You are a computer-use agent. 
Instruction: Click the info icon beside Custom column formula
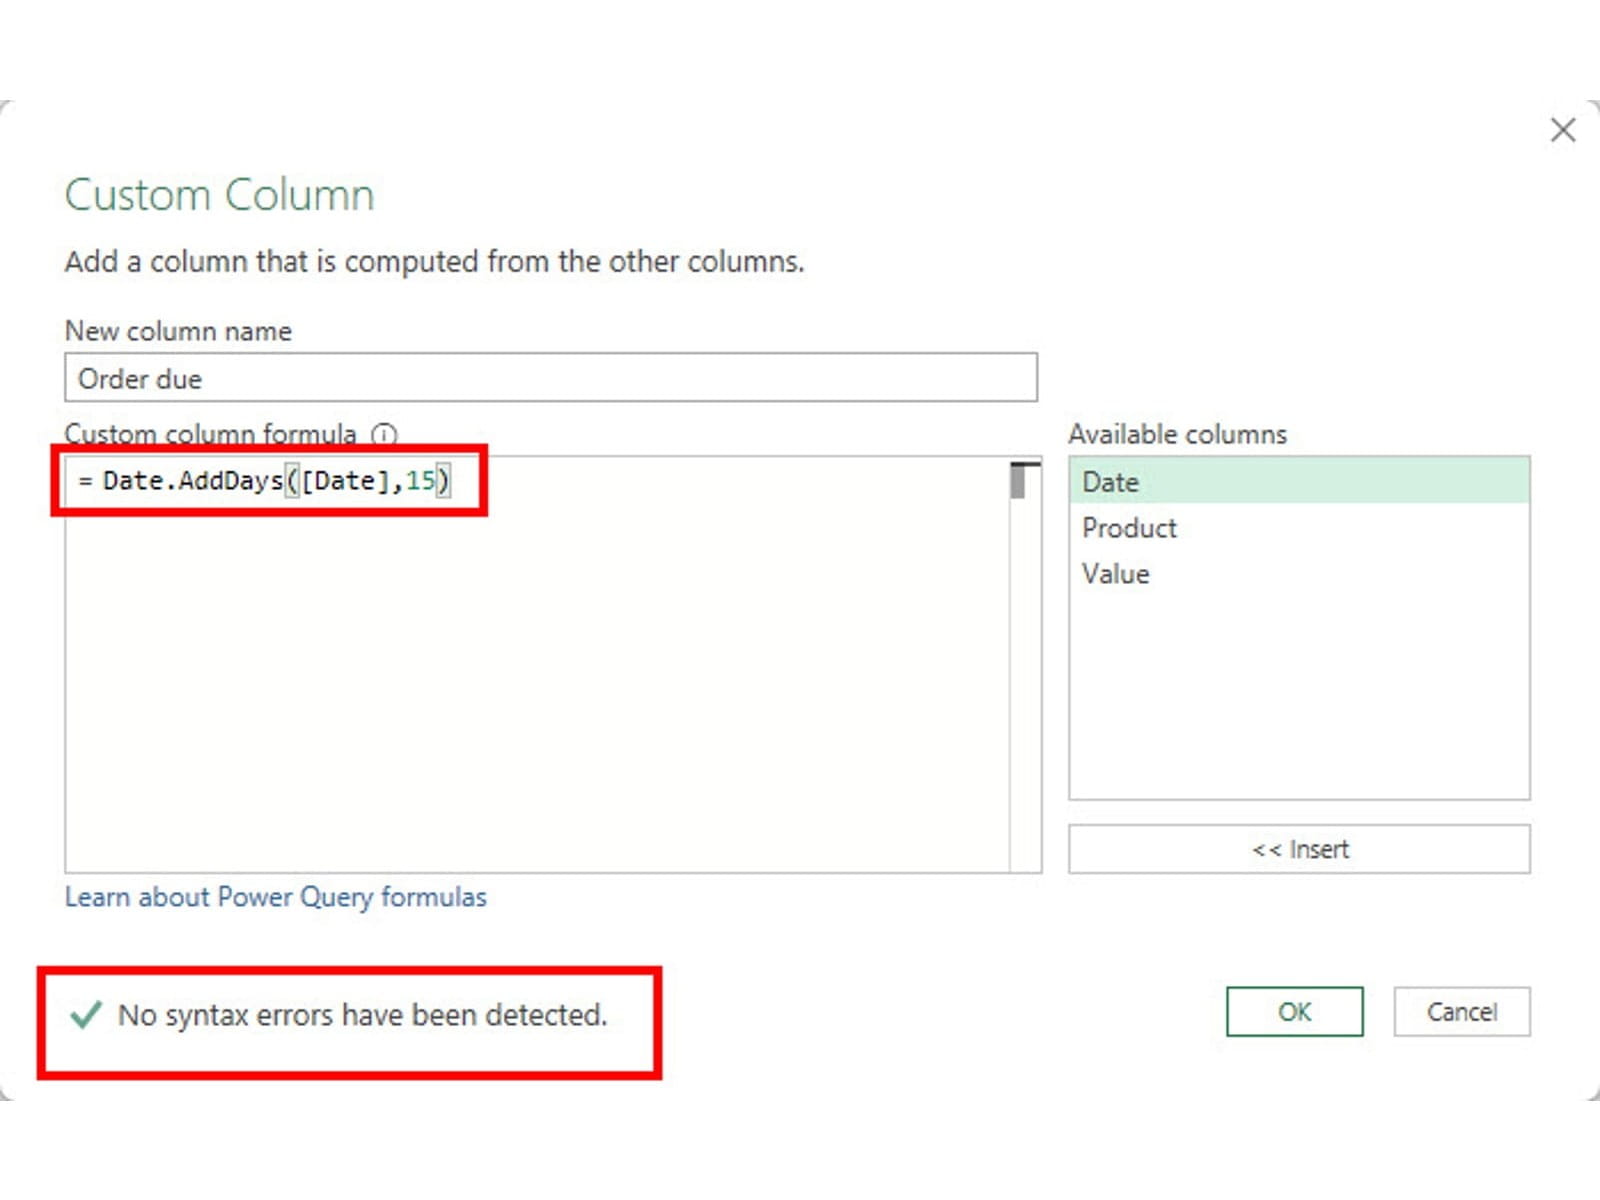pyautogui.click(x=384, y=435)
